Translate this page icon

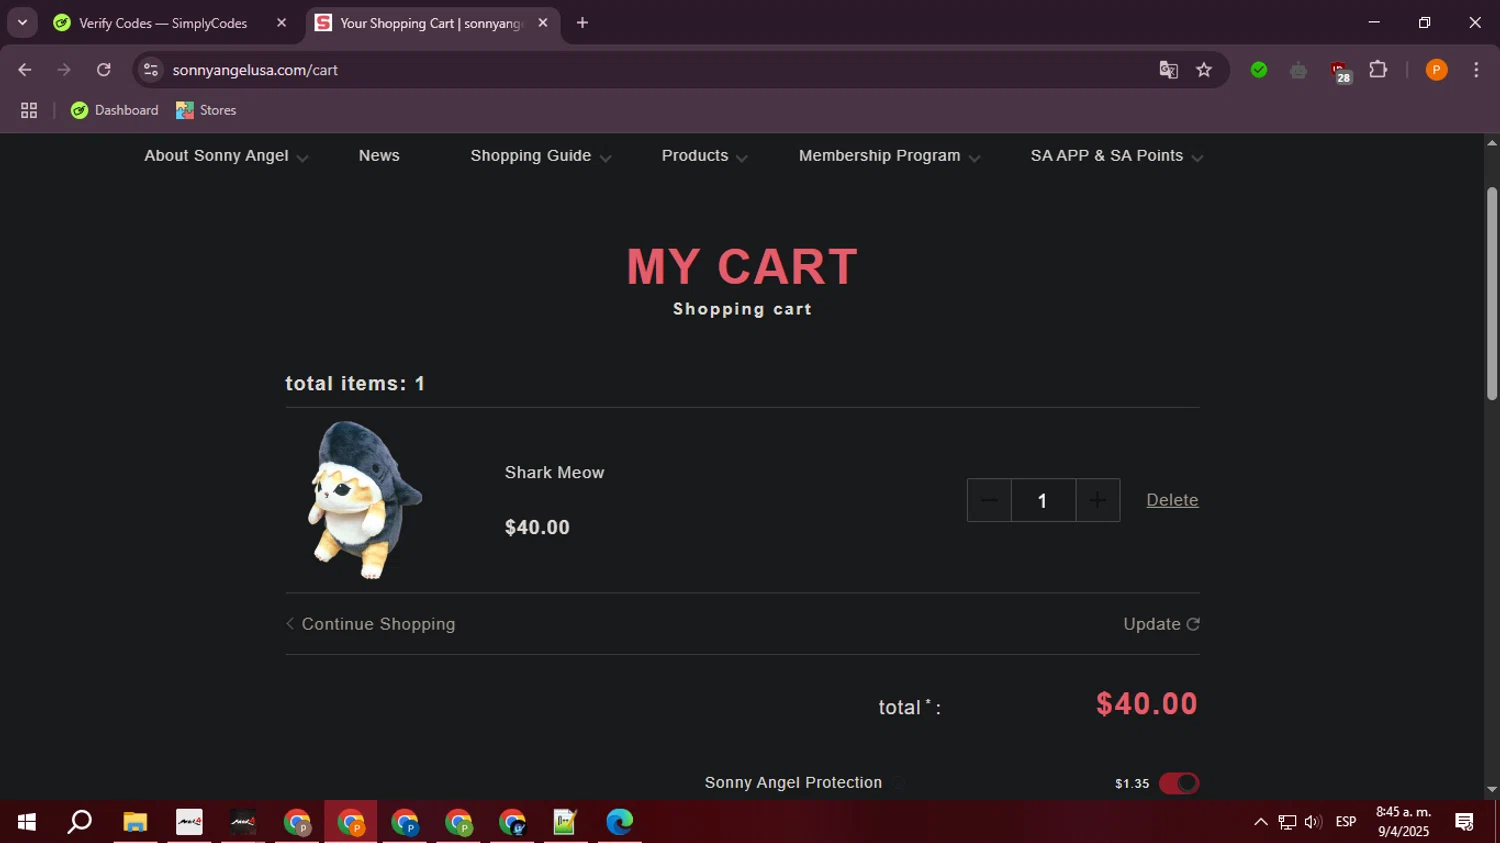coord(1168,70)
